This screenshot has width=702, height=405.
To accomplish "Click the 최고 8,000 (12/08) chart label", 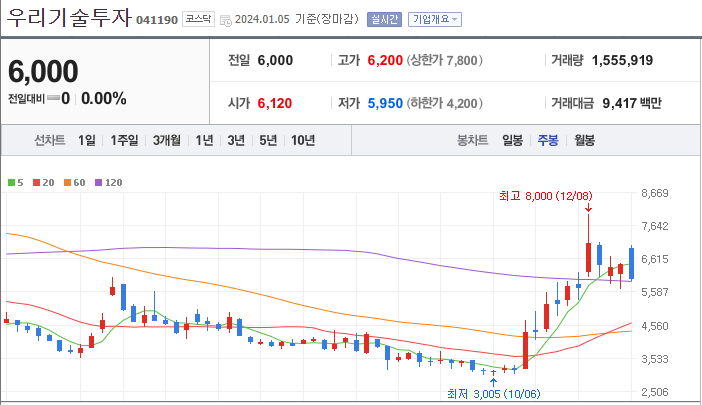I will [546, 196].
